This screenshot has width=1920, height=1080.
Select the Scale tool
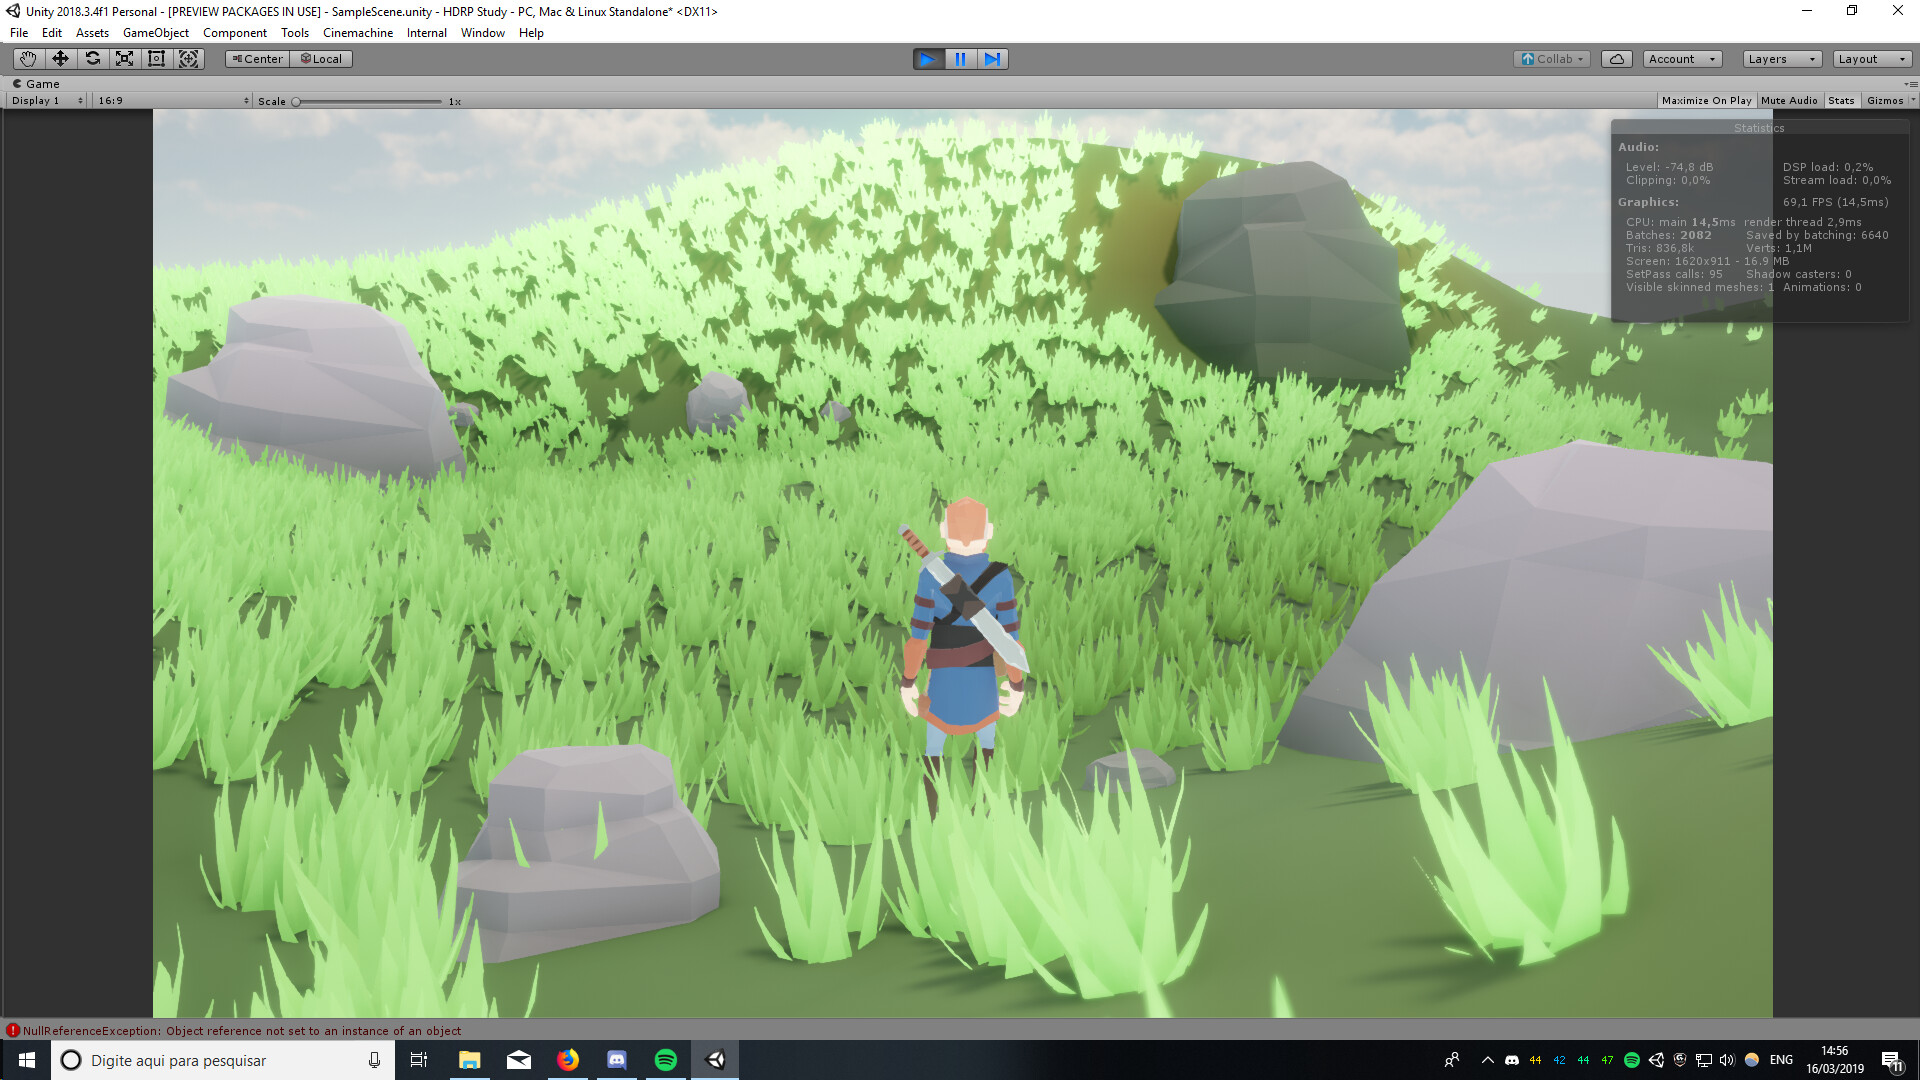point(124,59)
